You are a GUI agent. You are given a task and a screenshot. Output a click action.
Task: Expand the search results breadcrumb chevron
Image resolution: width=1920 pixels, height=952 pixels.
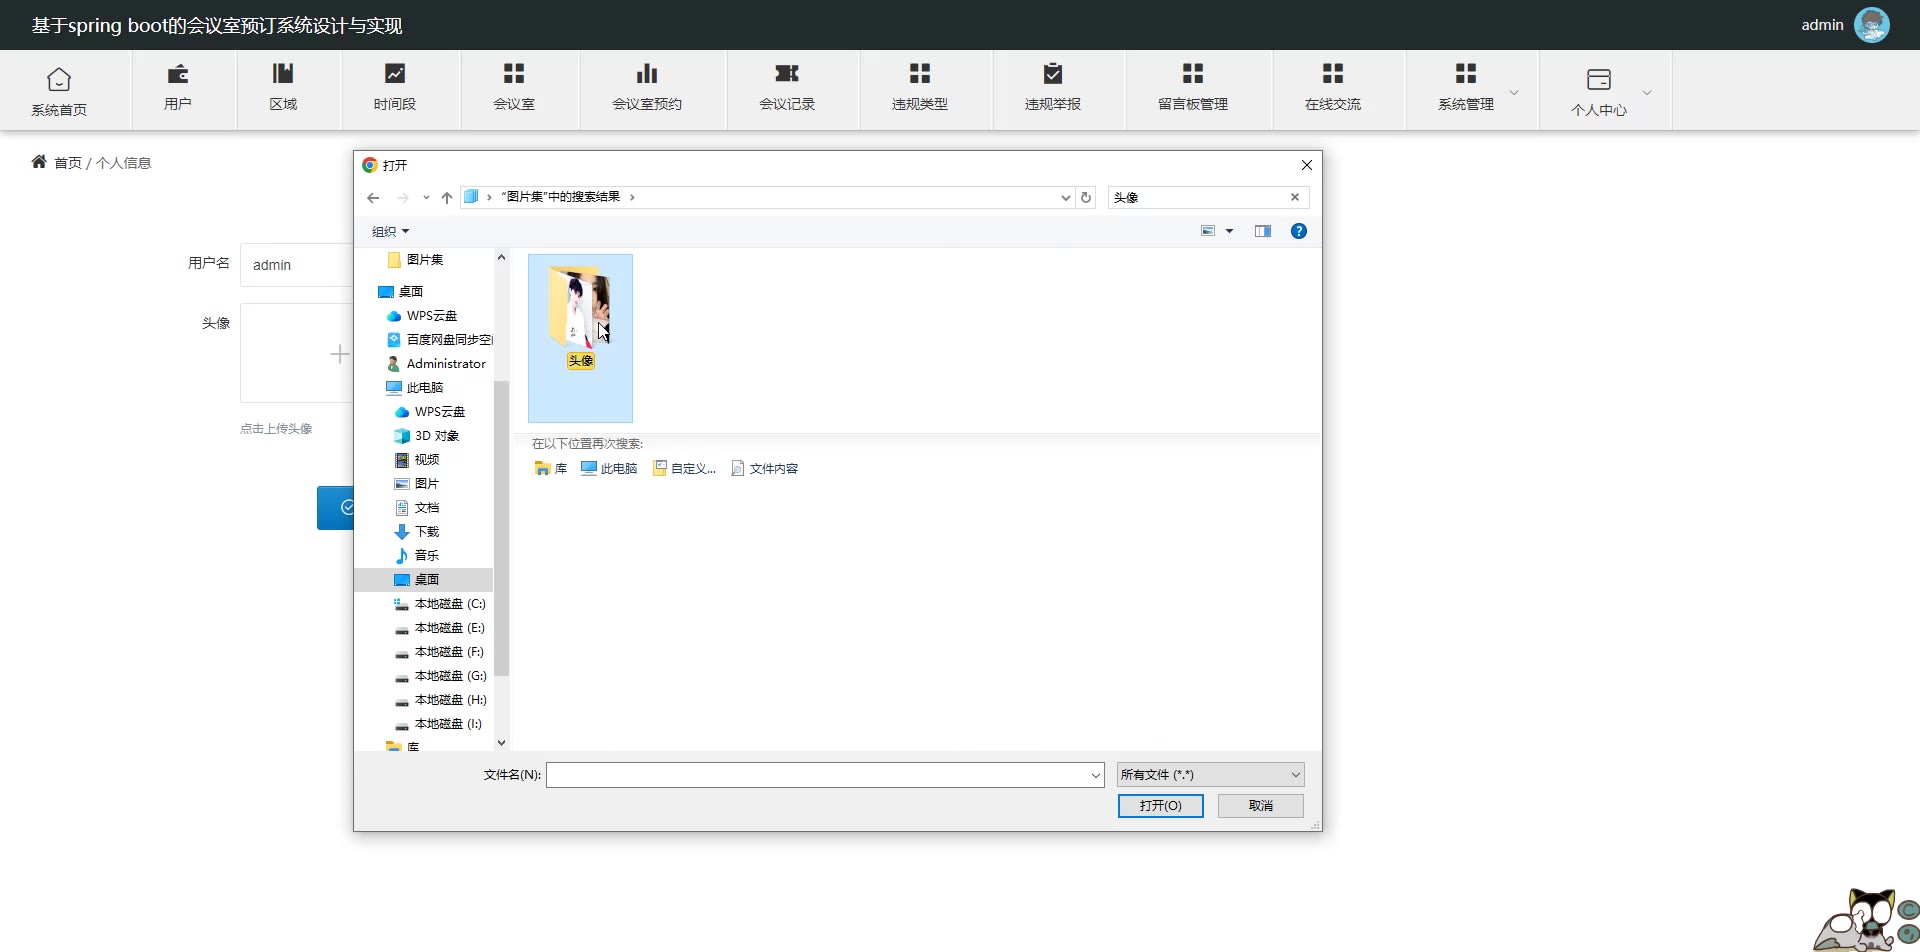pyautogui.click(x=632, y=197)
